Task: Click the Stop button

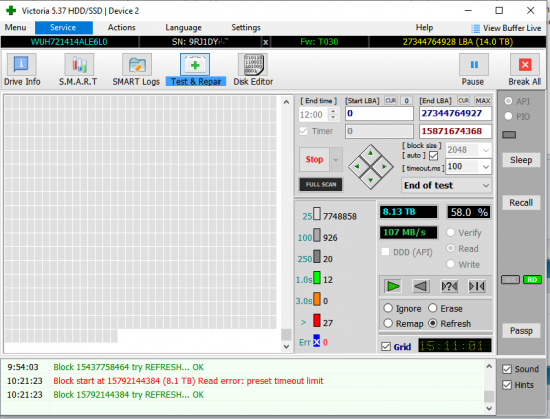Action: 314,160
